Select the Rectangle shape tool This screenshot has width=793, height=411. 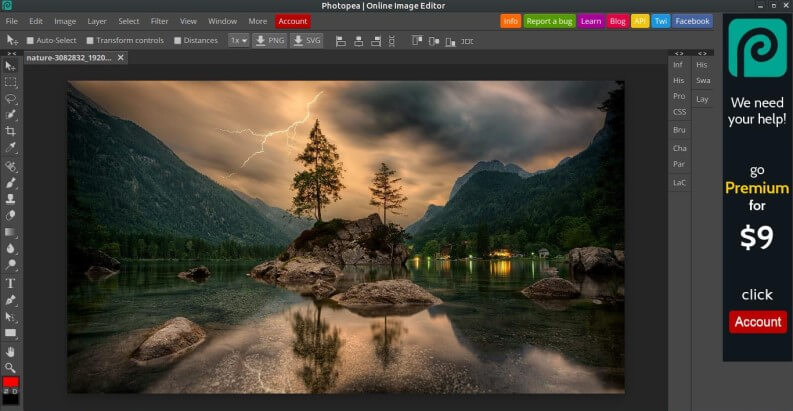click(10, 333)
